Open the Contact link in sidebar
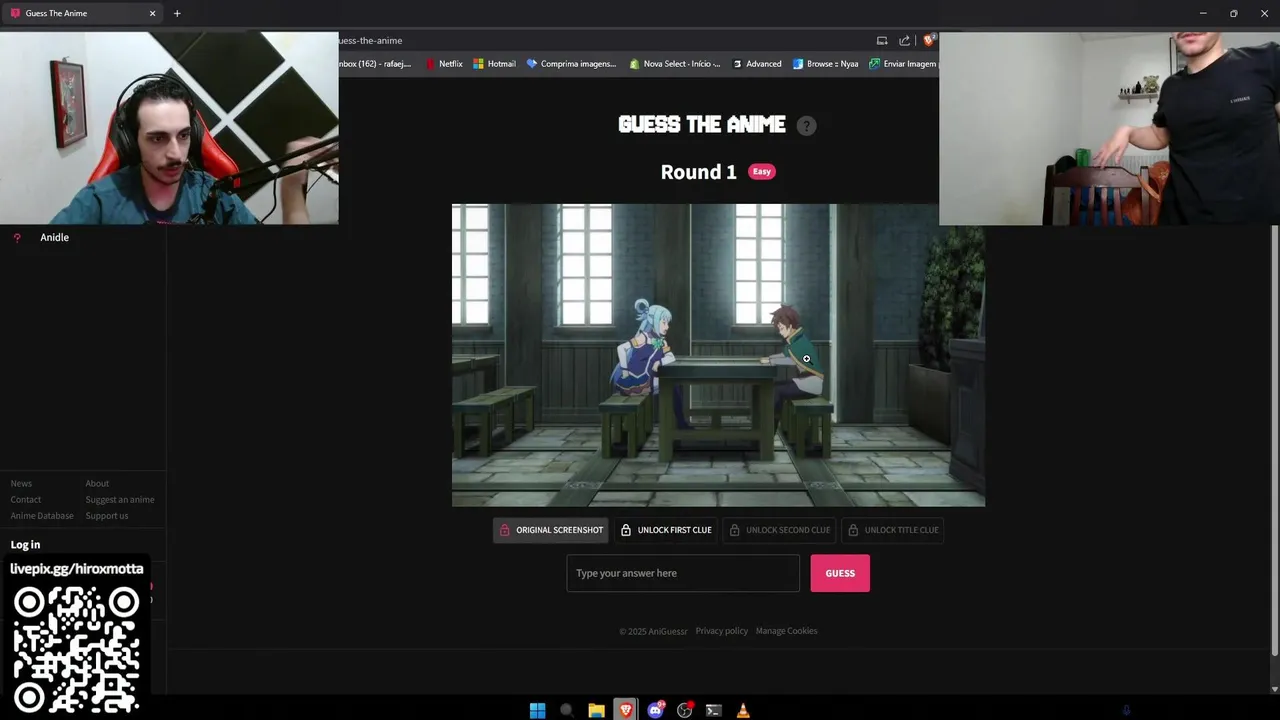The image size is (1280, 720). 26,499
